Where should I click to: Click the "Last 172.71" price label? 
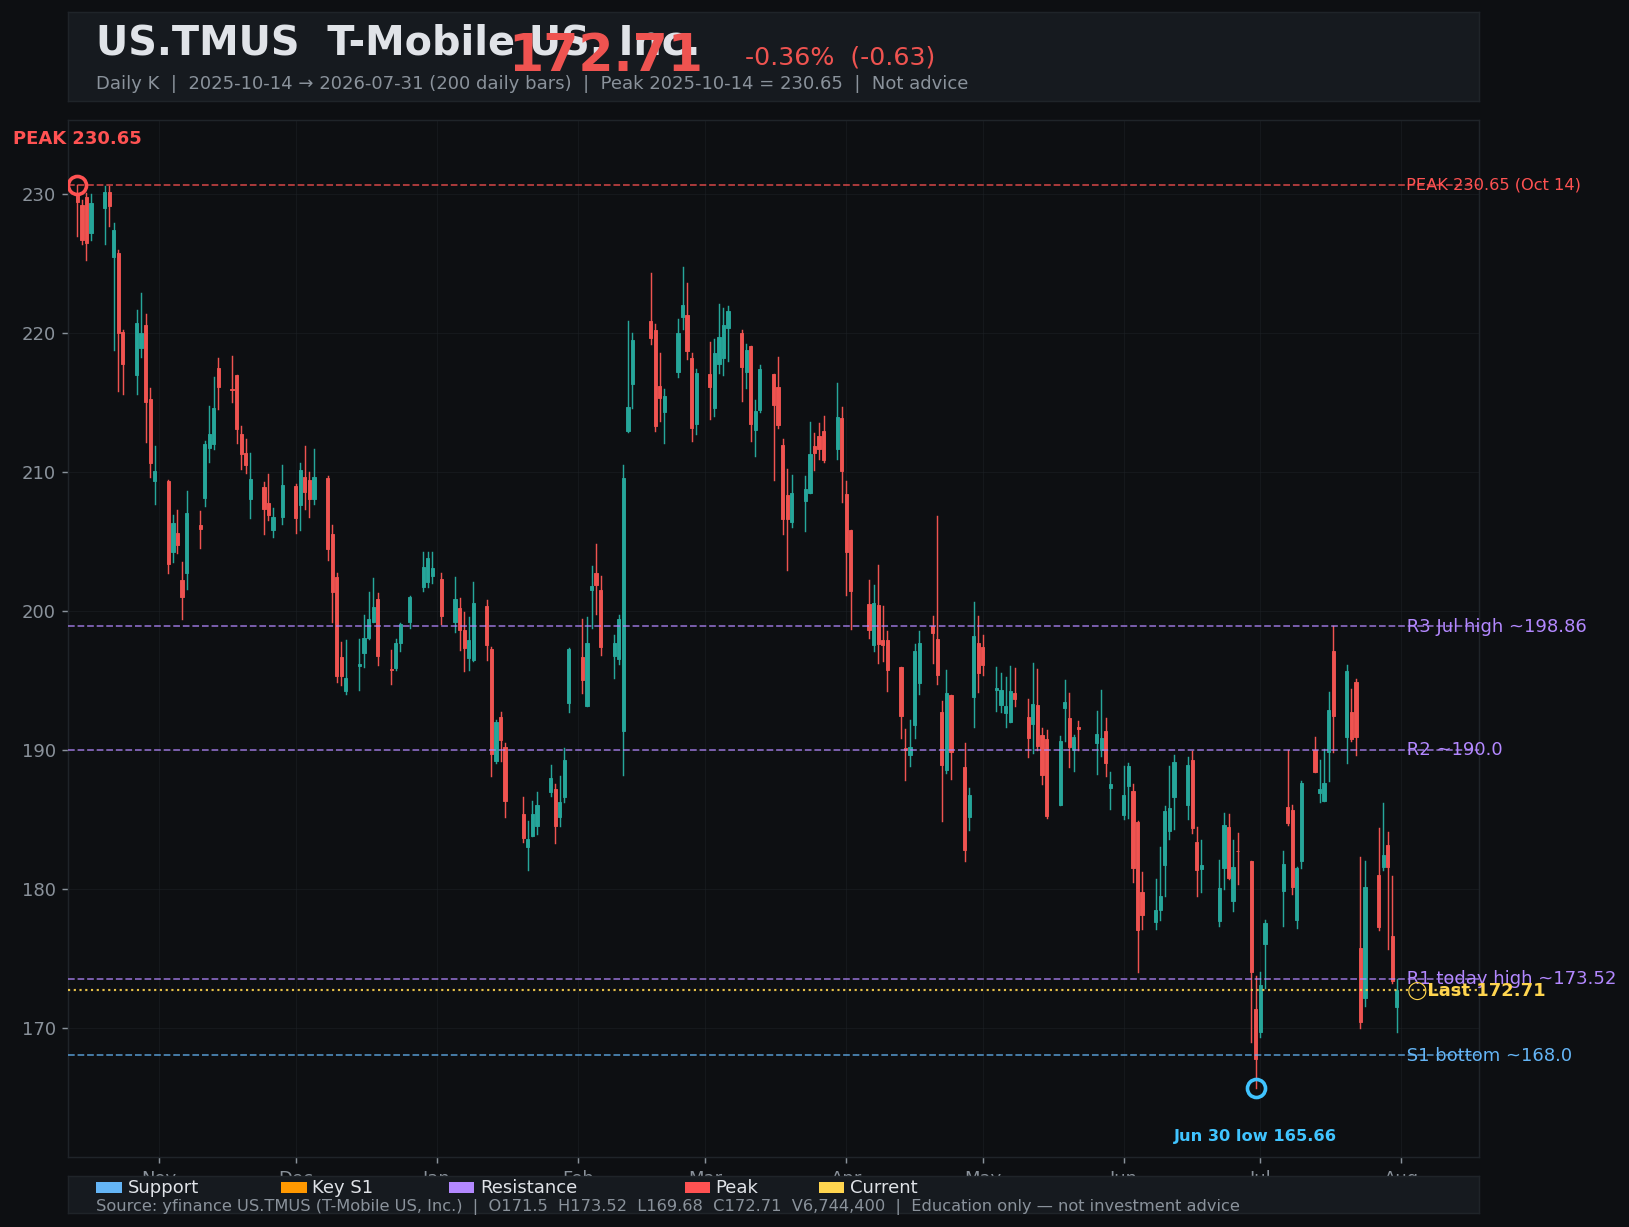click(1486, 990)
